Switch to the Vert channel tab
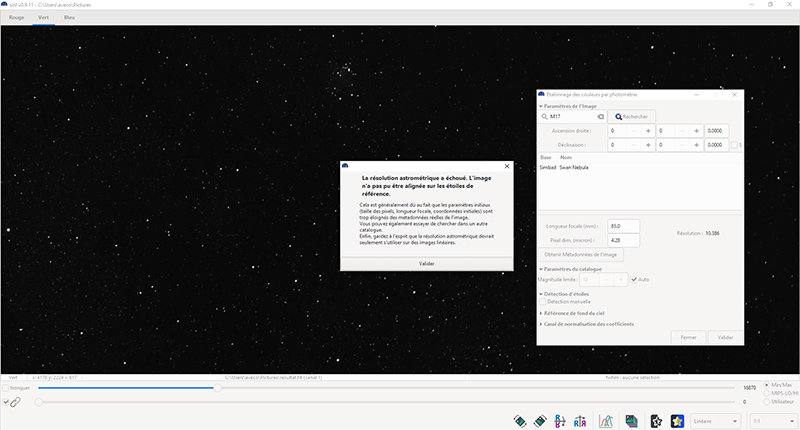This screenshot has width=800, height=430. pyautogui.click(x=43, y=17)
